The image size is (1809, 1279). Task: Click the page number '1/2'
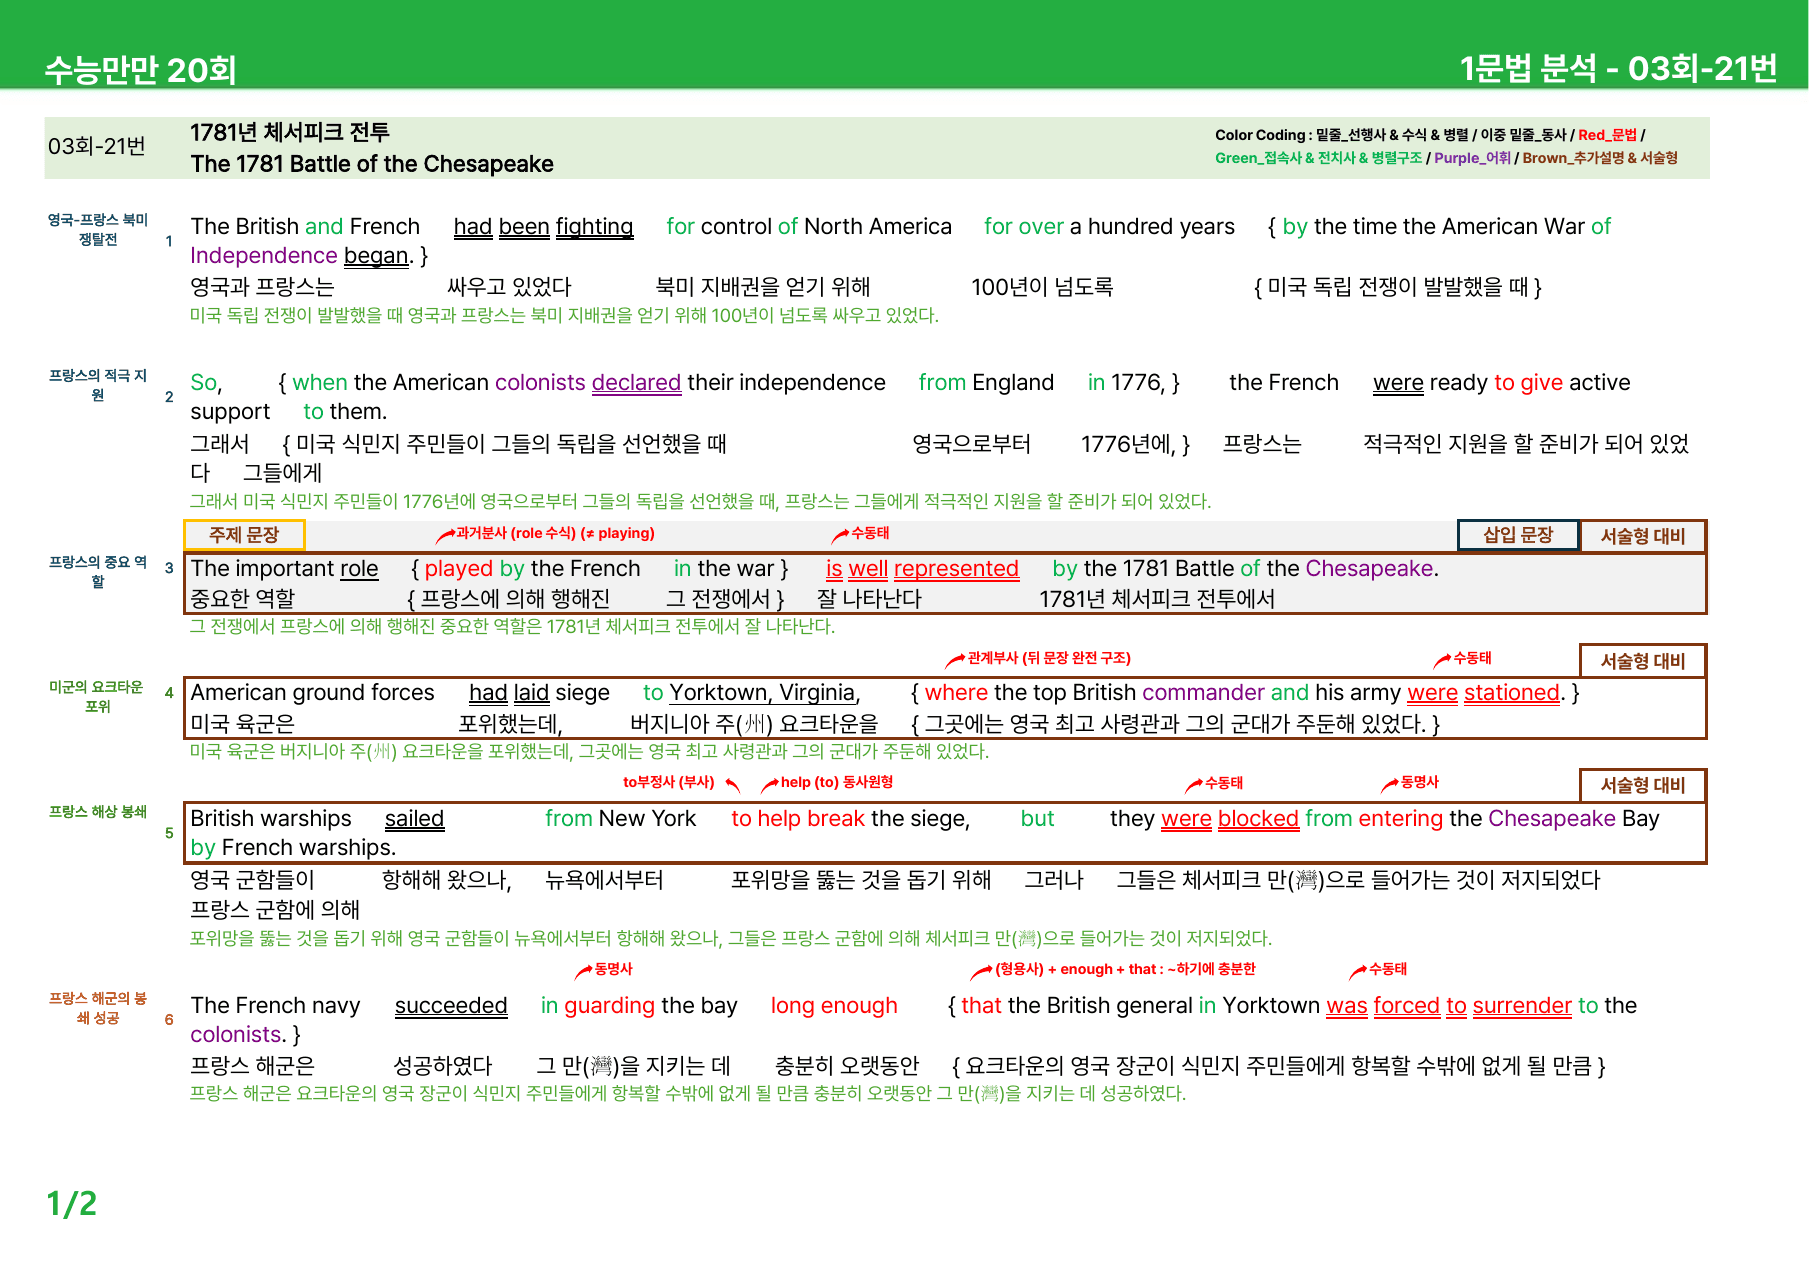pyautogui.click(x=72, y=1204)
